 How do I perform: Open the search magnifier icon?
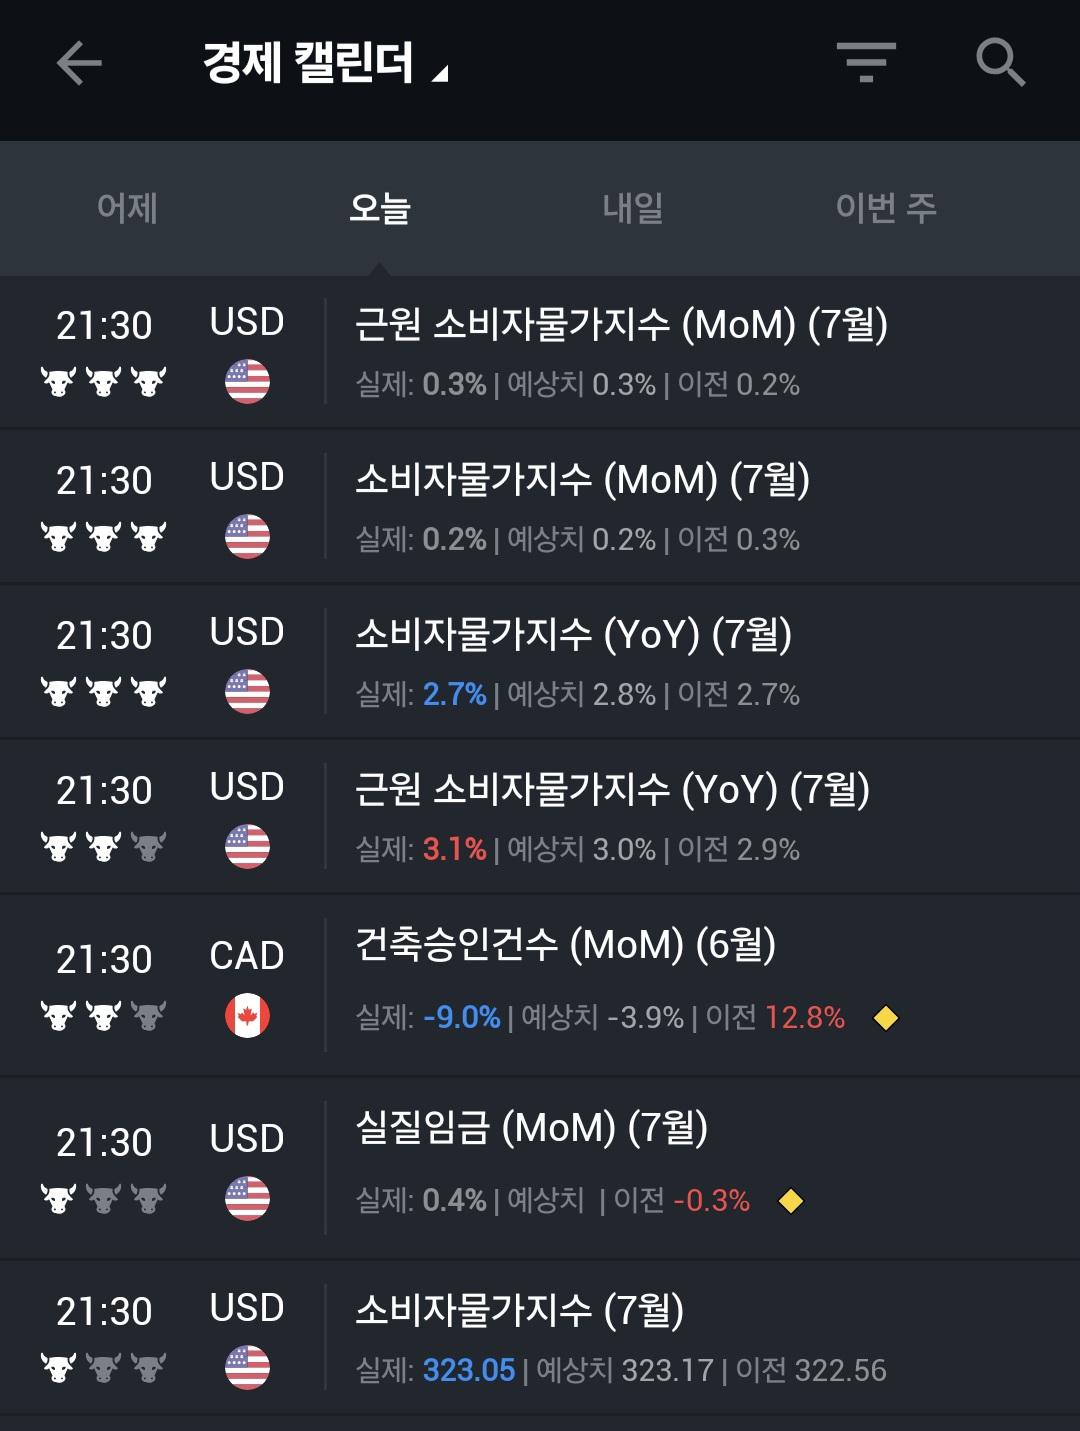point(1000,63)
